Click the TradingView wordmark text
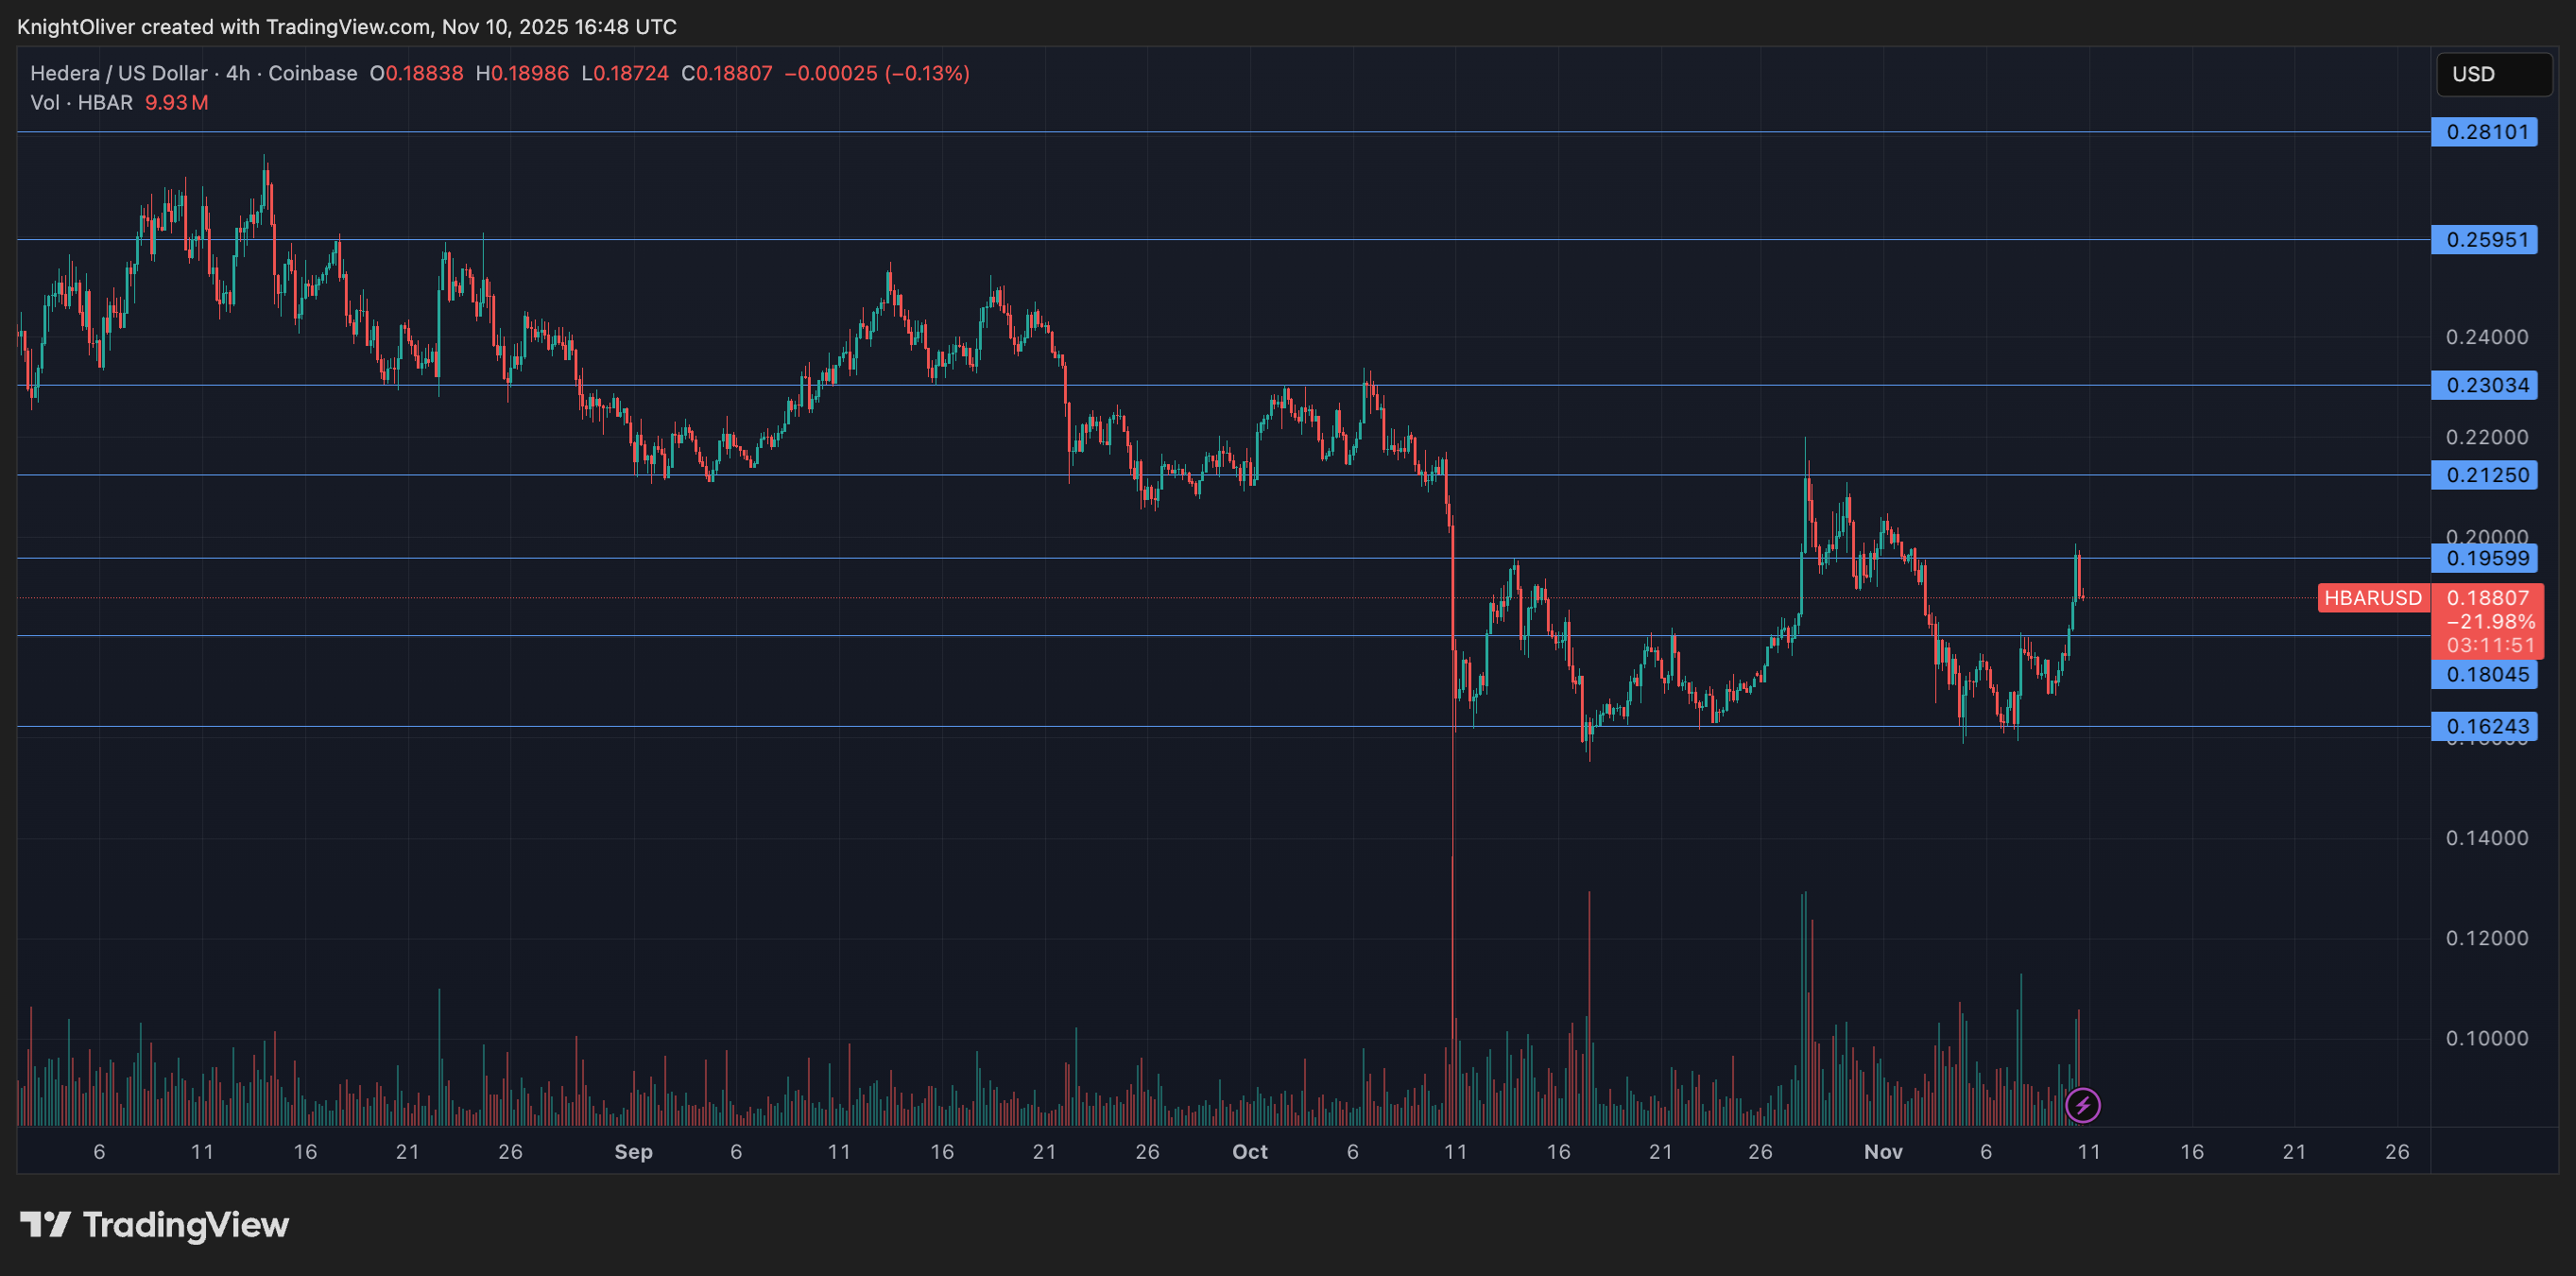Viewport: 2576px width, 1276px height. (x=186, y=1224)
